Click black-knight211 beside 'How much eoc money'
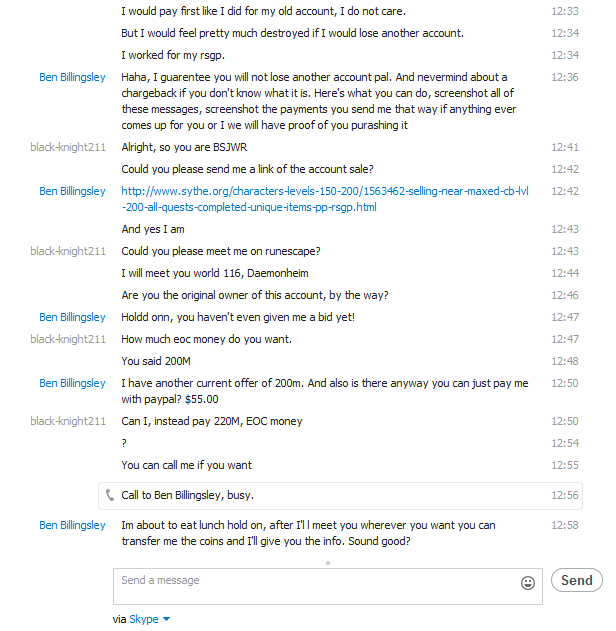 click(x=68, y=339)
